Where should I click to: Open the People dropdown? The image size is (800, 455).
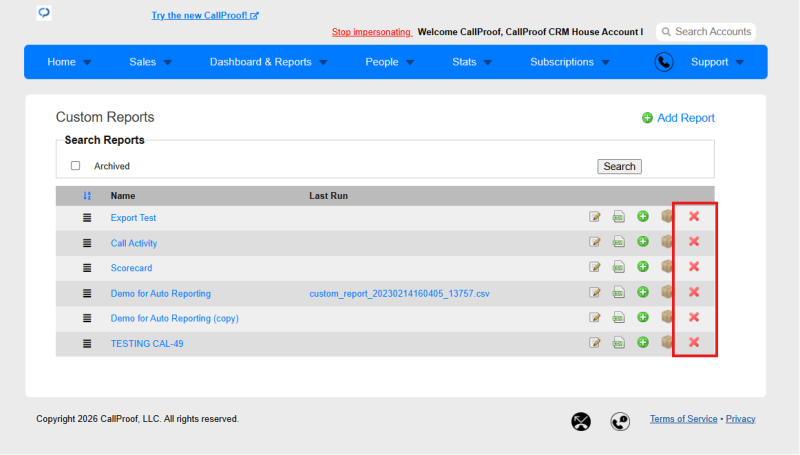pos(390,62)
